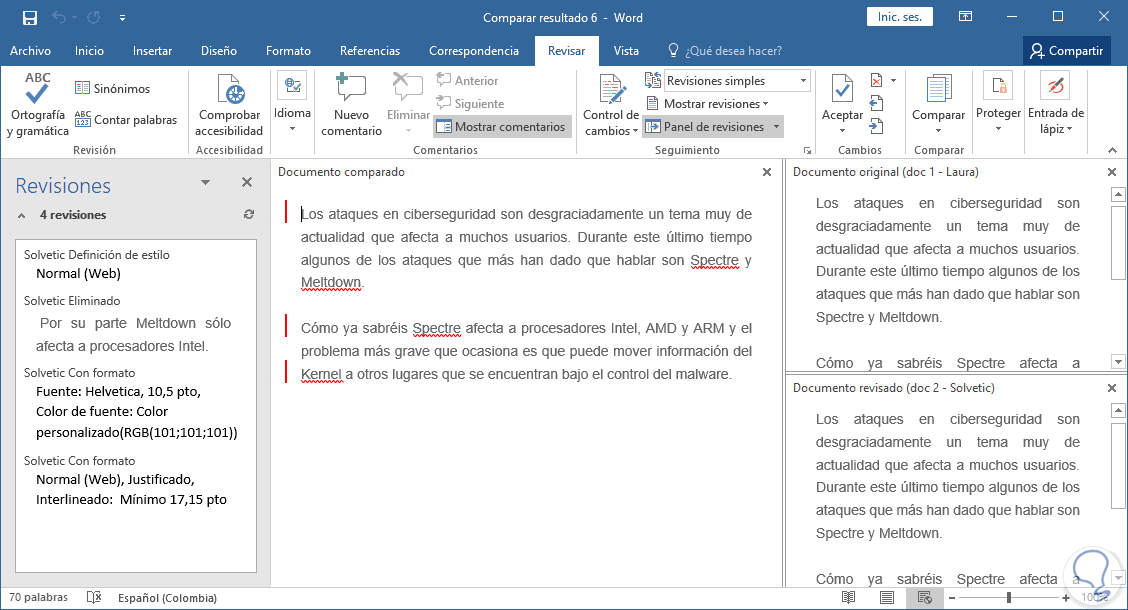This screenshot has height=610, width=1128.
Task: Collapse the ribbon with the chevron
Action: click(1112, 150)
